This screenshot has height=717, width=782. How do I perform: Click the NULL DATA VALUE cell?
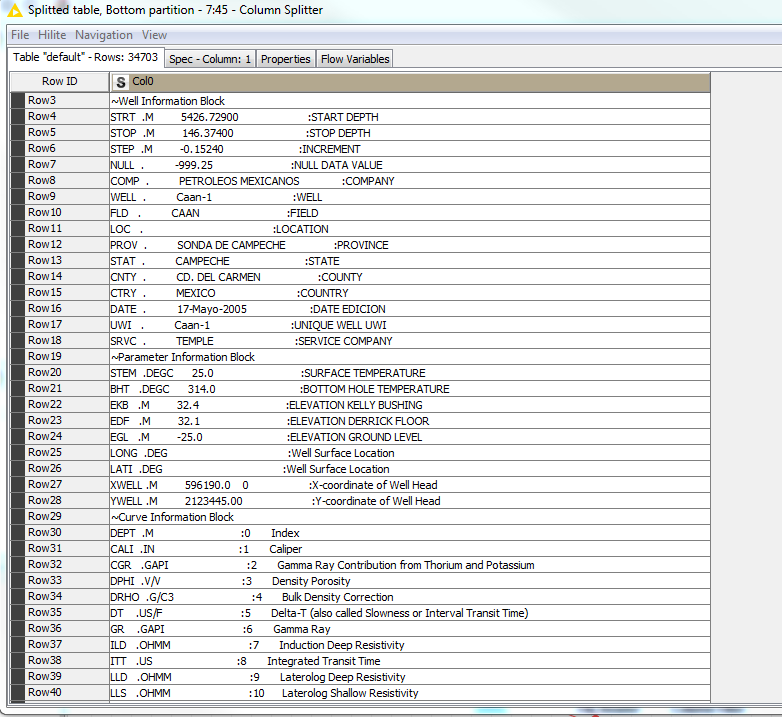point(410,165)
